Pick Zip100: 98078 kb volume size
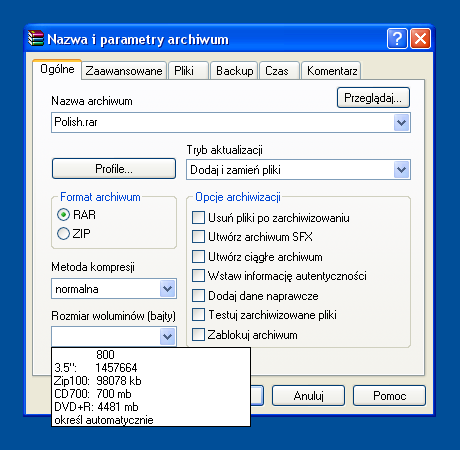The width and height of the screenshot is (460, 450). [x=151, y=380]
